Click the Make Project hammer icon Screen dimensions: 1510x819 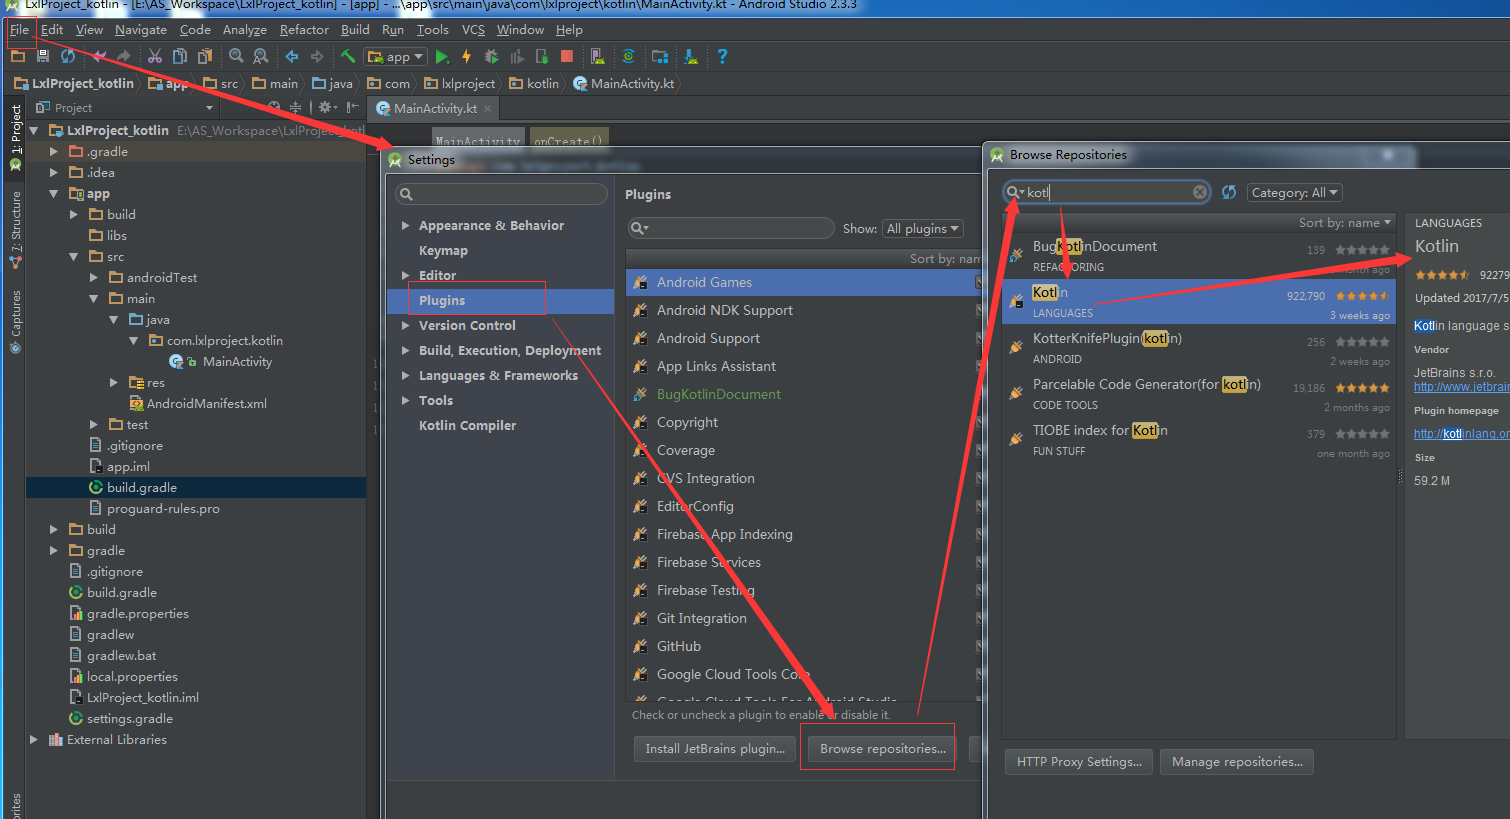pos(348,56)
